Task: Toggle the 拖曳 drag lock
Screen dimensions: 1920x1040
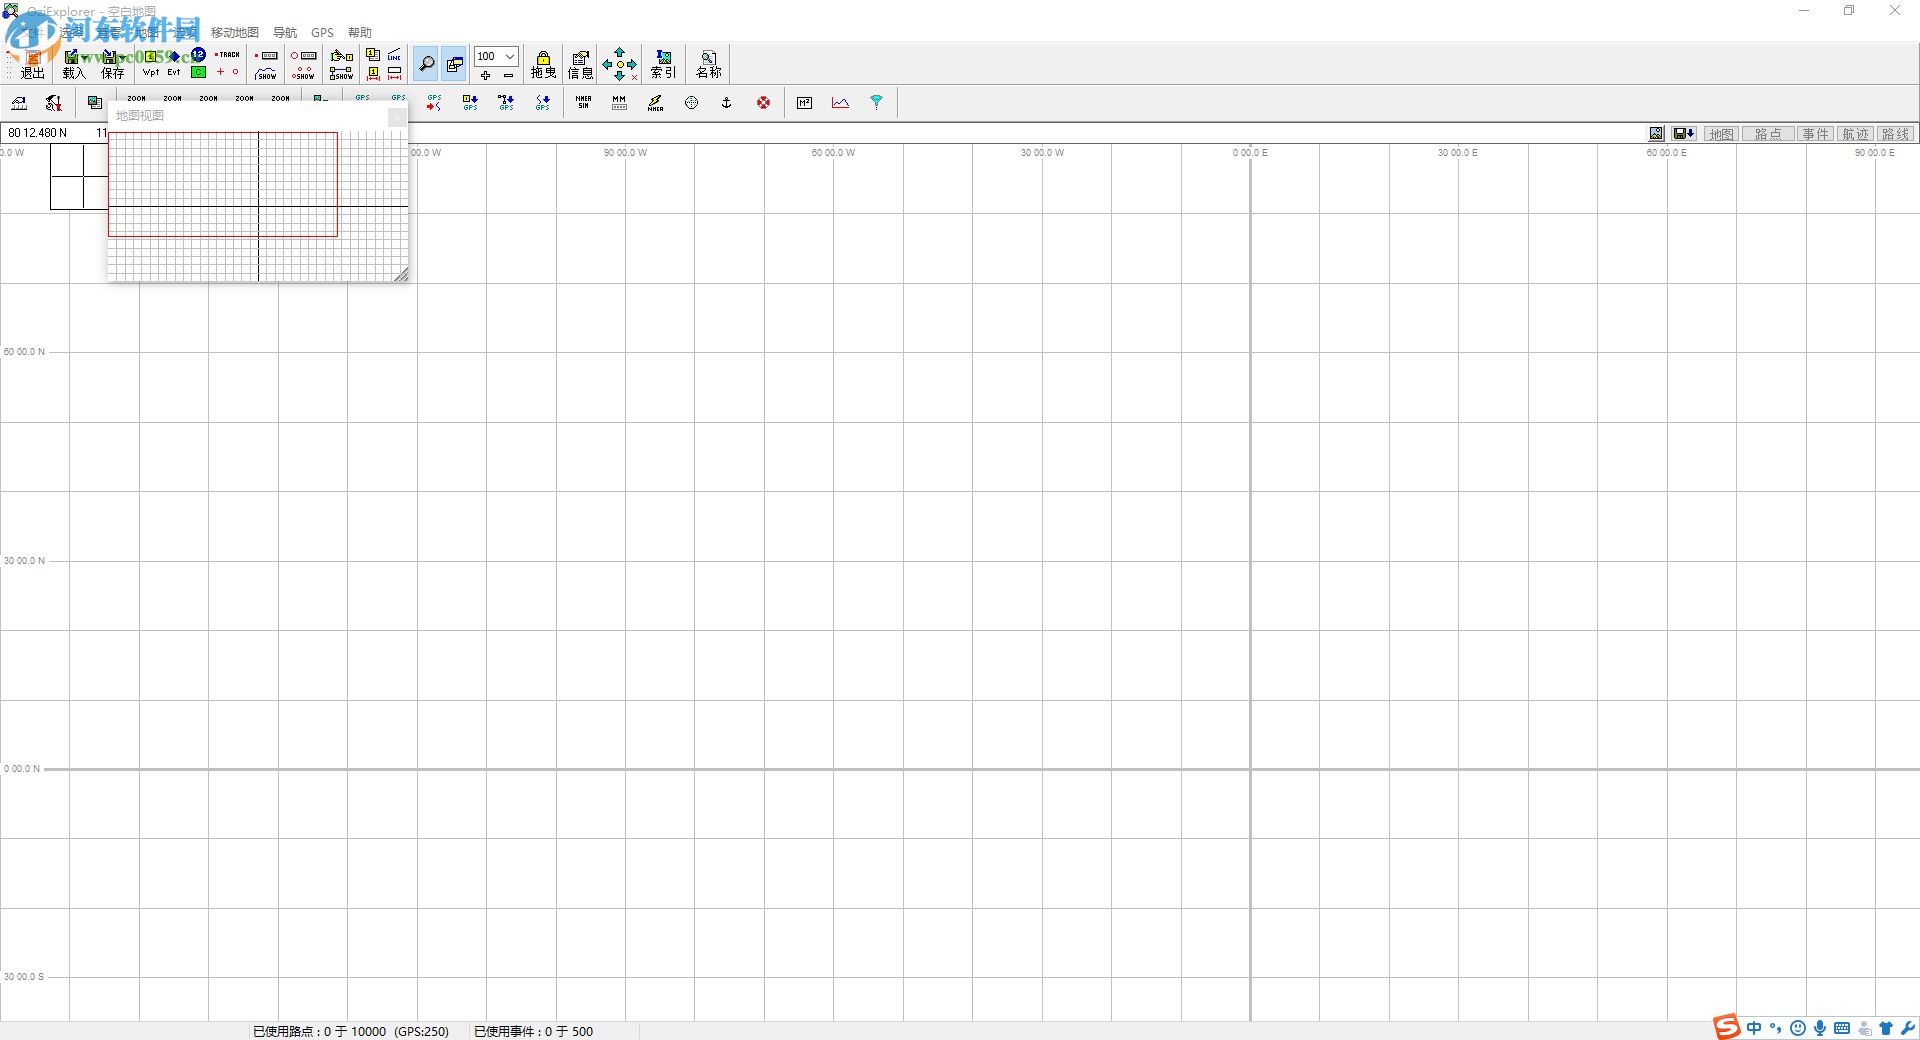Action: pos(543,64)
